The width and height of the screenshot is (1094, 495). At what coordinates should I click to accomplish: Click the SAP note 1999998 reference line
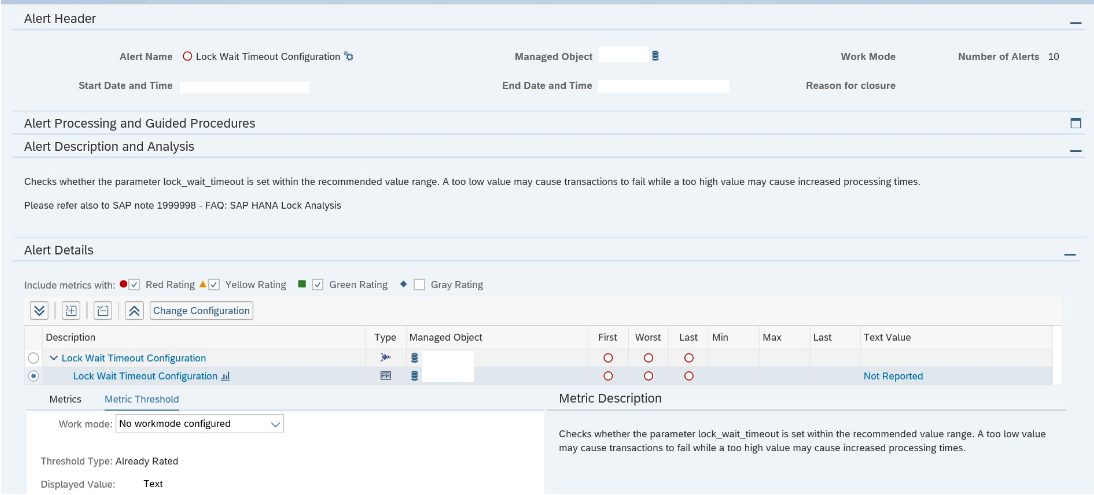click(x=183, y=206)
